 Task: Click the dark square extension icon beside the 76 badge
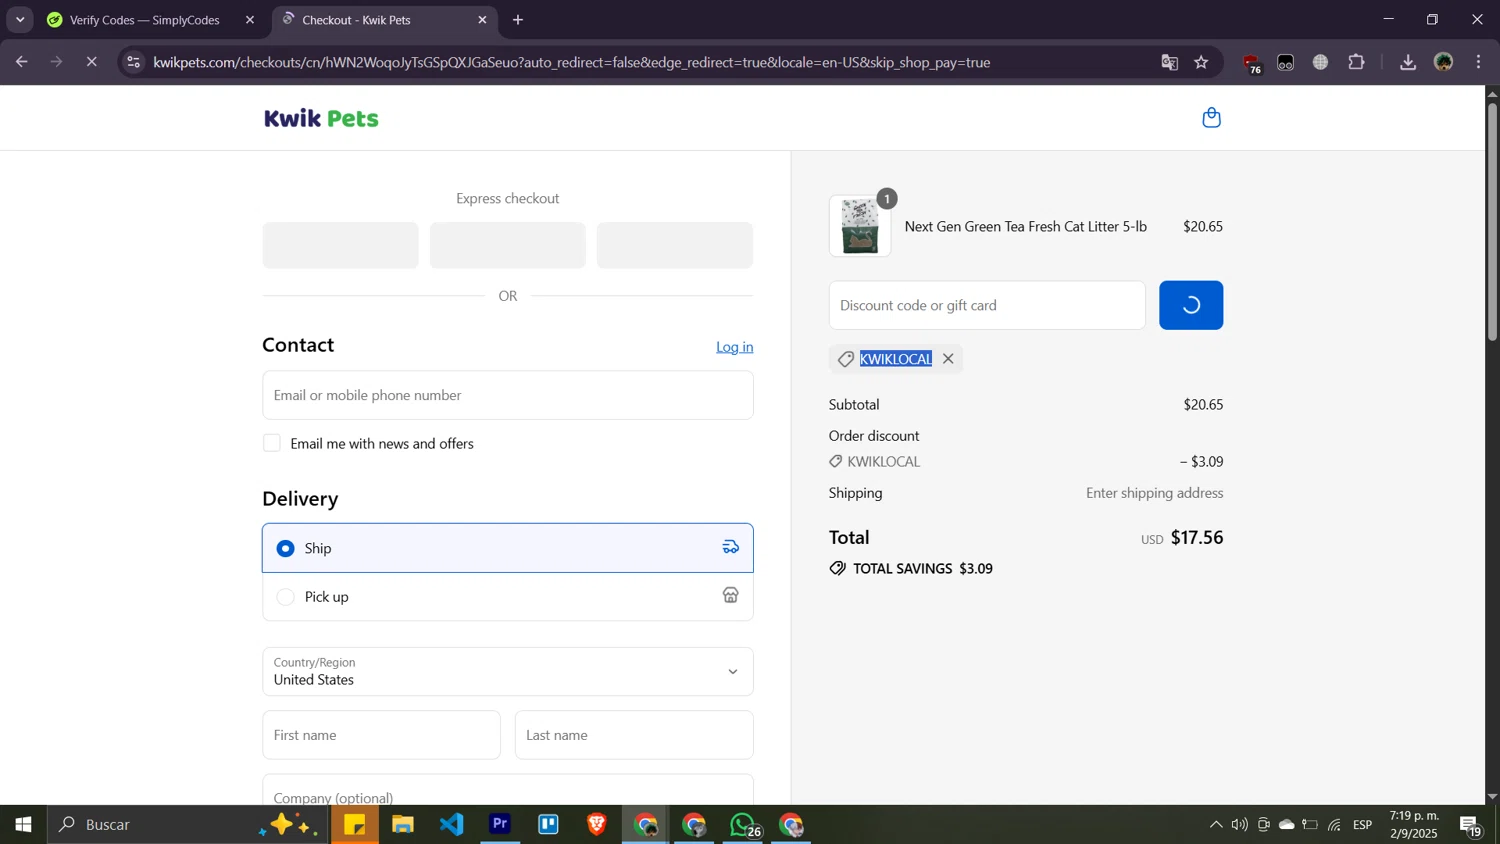[1286, 62]
